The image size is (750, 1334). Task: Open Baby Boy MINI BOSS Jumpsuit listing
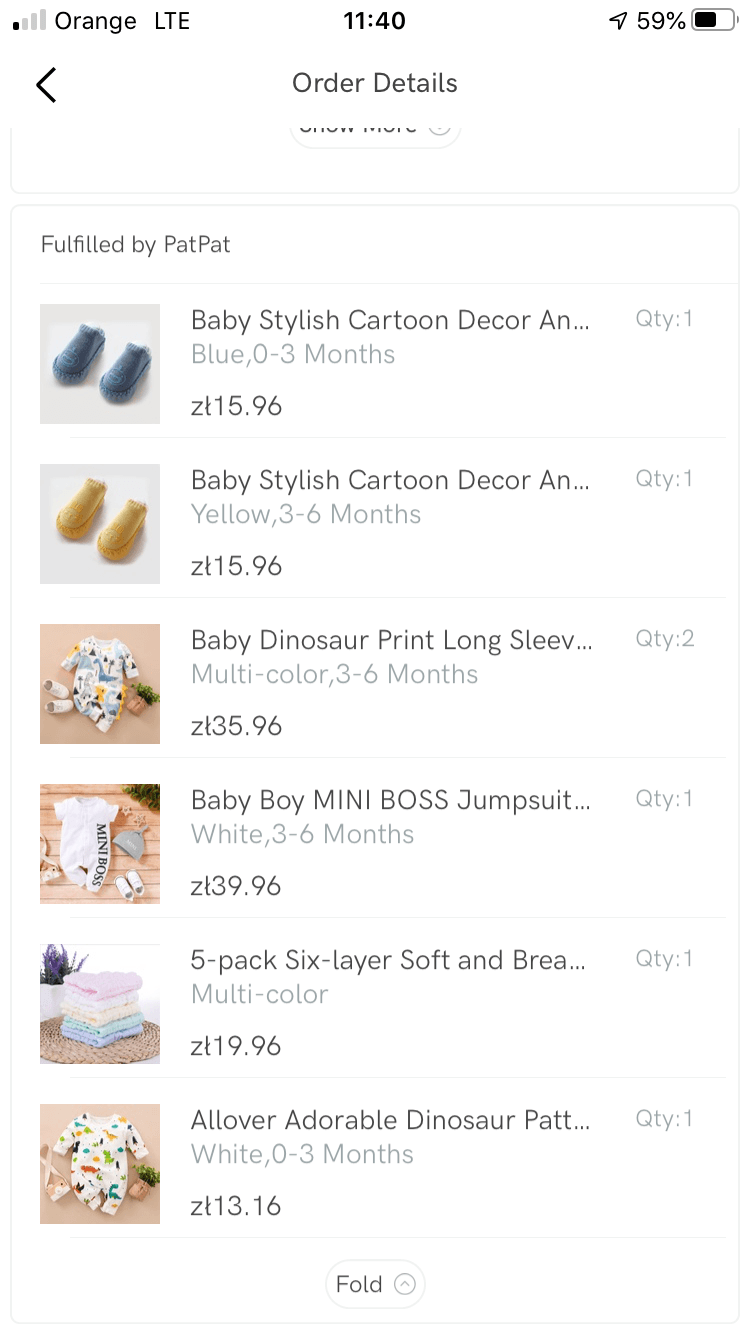click(x=390, y=800)
